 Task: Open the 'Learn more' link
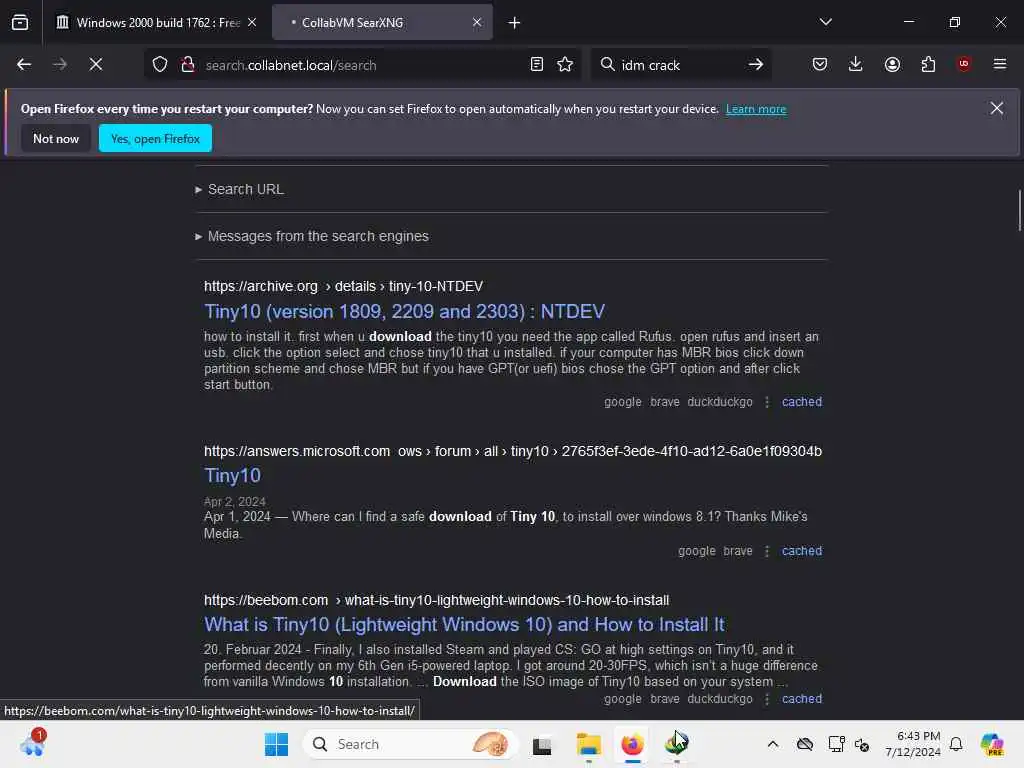[756, 109]
